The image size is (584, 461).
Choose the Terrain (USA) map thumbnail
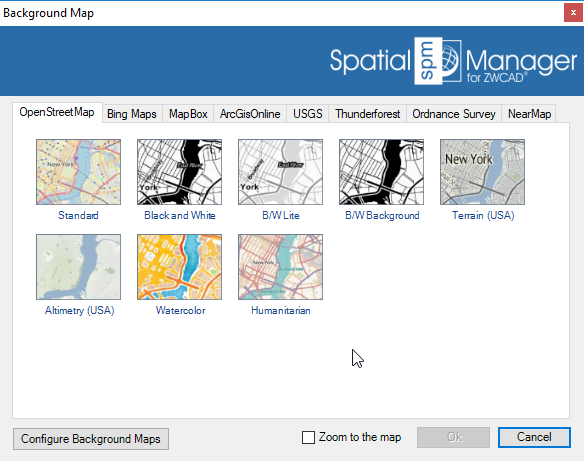[x=482, y=172]
